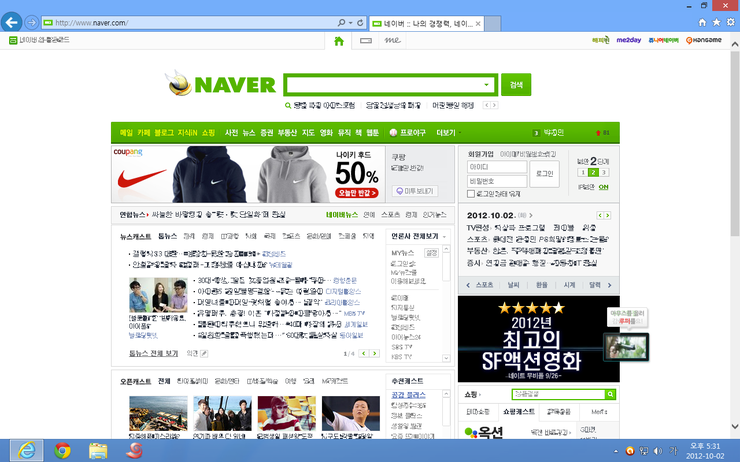Open the 날씨 weather tab

[x=513, y=285]
